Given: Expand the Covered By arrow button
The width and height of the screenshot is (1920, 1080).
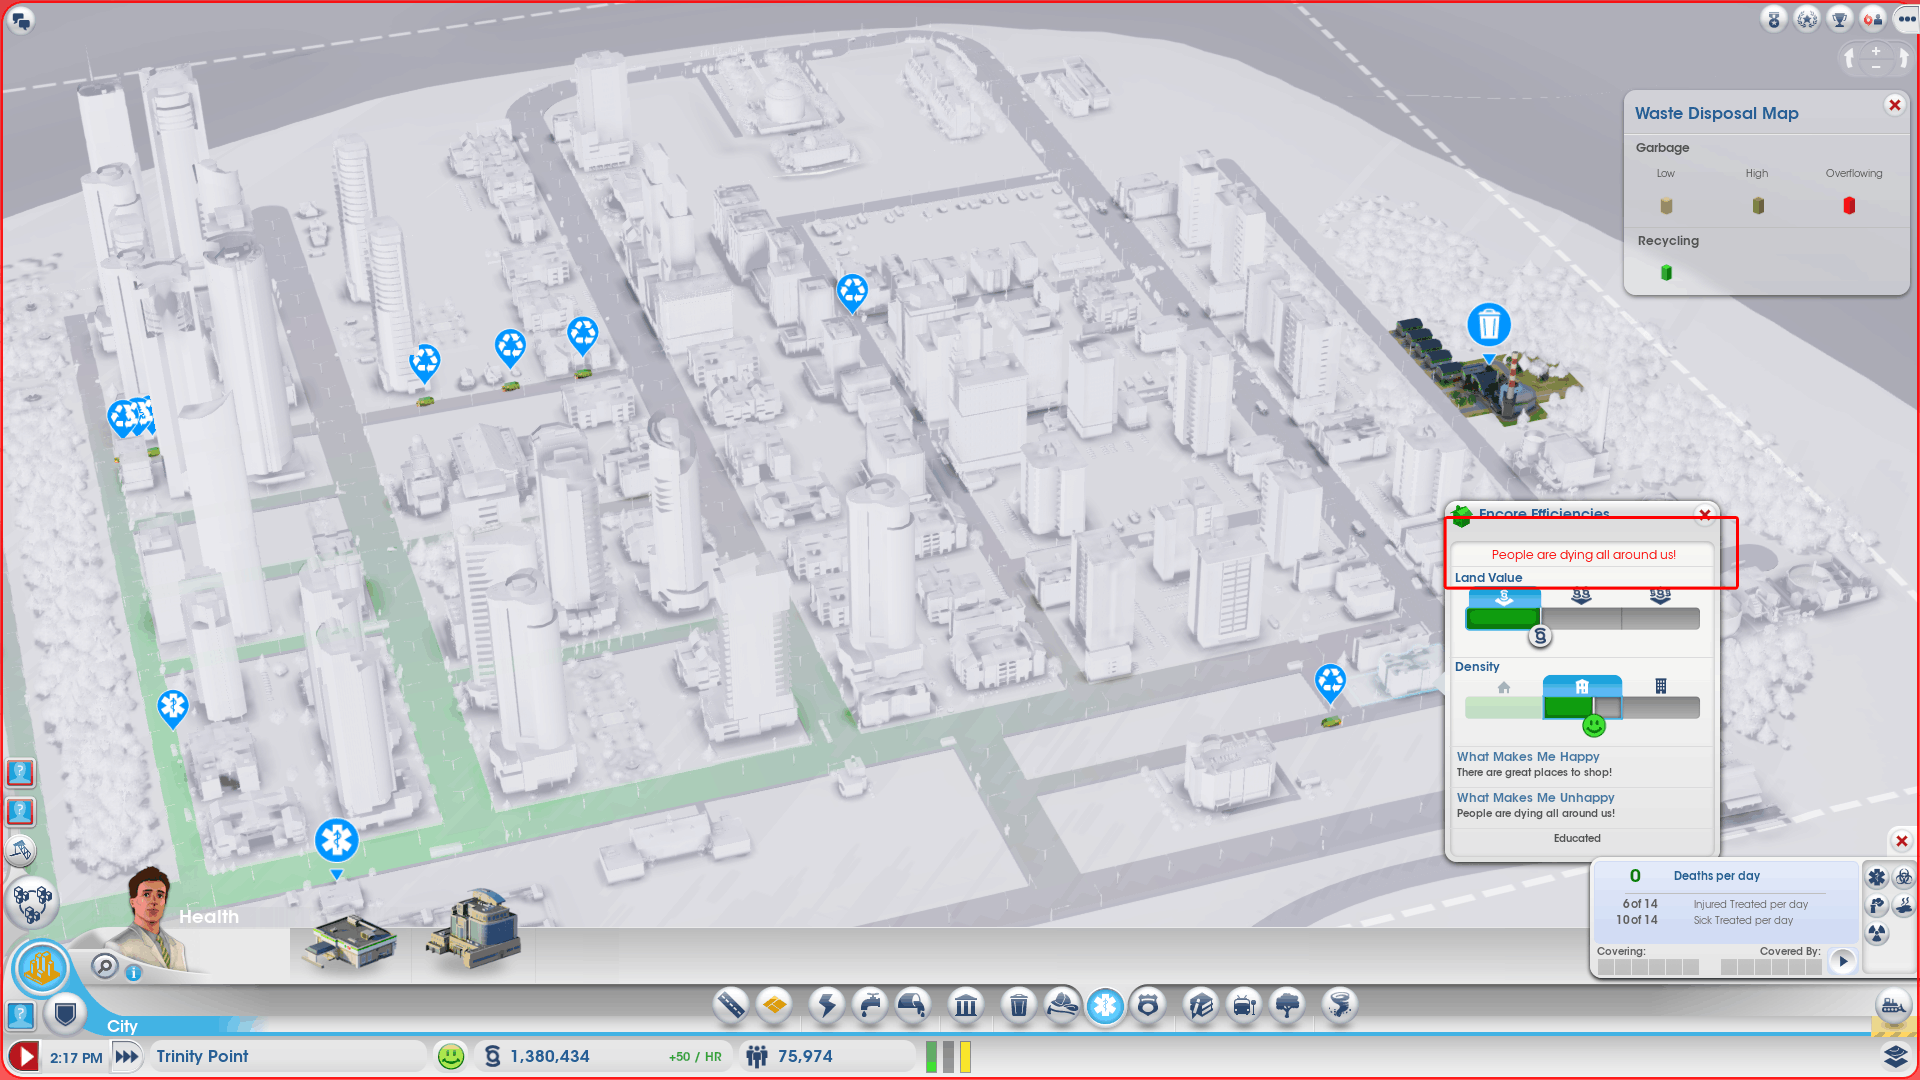Looking at the screenshot, I should click(1843, 961).
